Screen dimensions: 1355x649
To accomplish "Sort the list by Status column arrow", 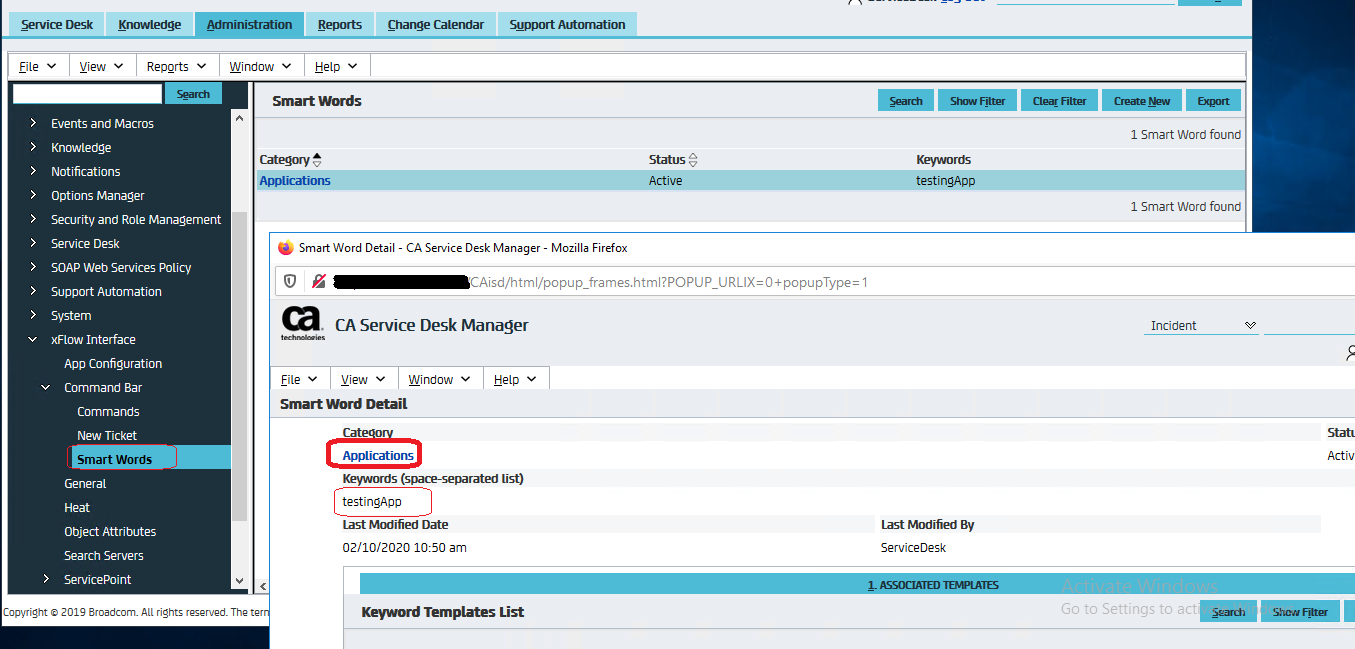I will pos(693,160).
